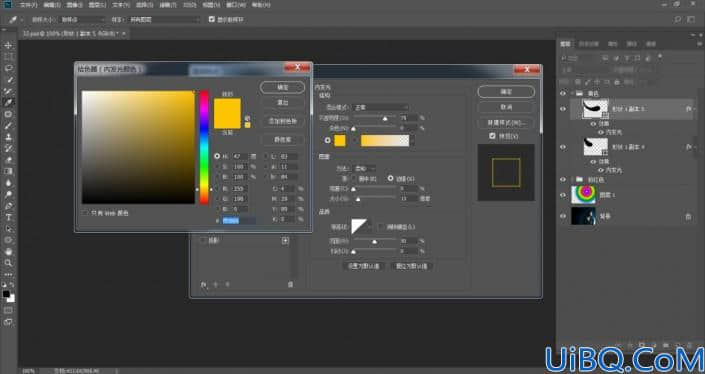Select the Move tool

pos(8,45)
